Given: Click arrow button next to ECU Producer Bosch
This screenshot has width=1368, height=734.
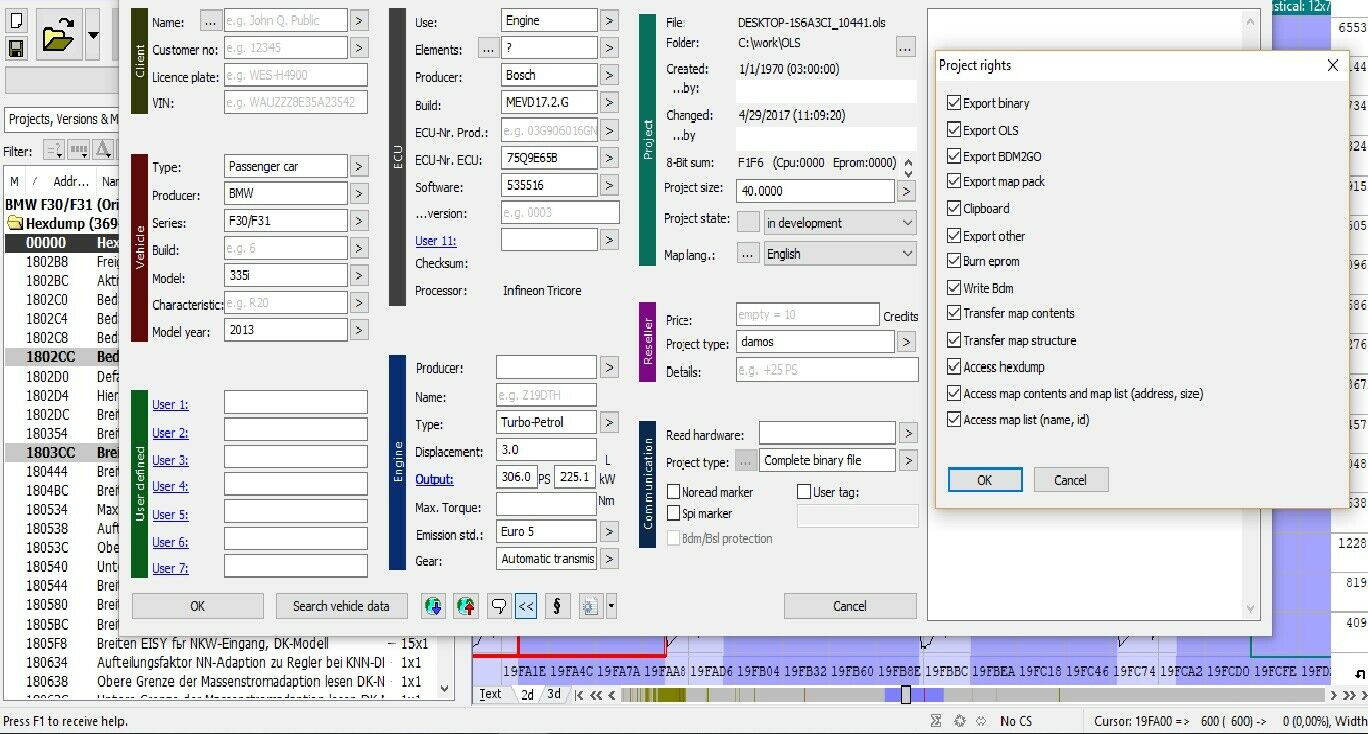Looking at the screenshot, I should [609, 75].
